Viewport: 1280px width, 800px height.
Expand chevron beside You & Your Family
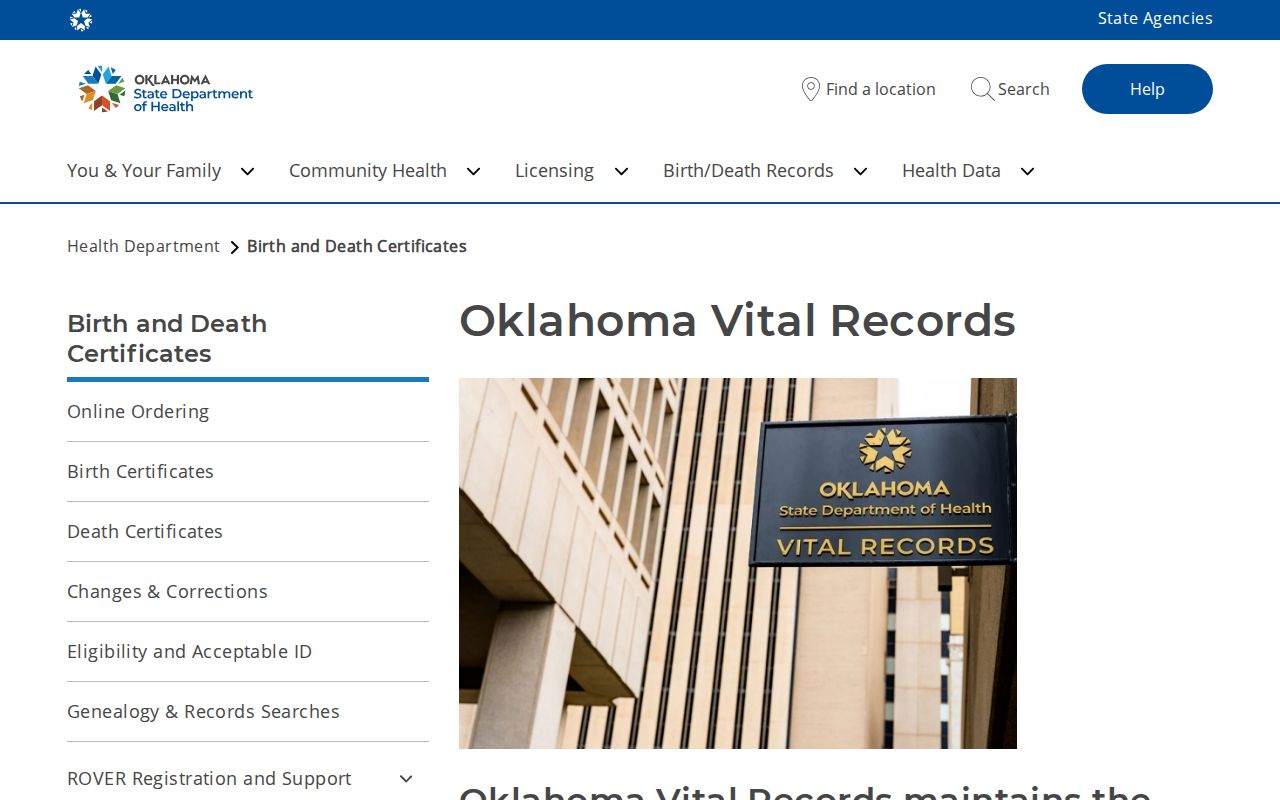[x=247, y=171]
